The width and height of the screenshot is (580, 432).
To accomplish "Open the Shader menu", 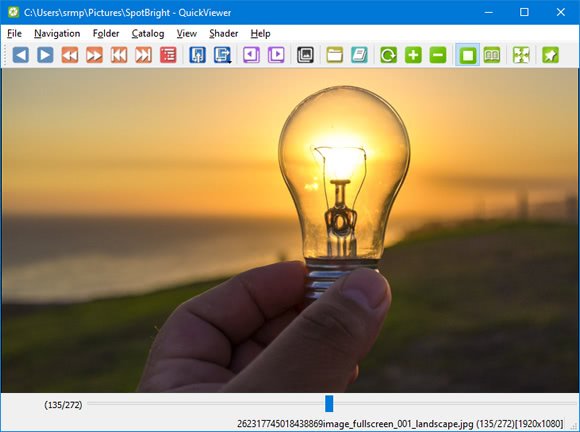I will [223, 34].
